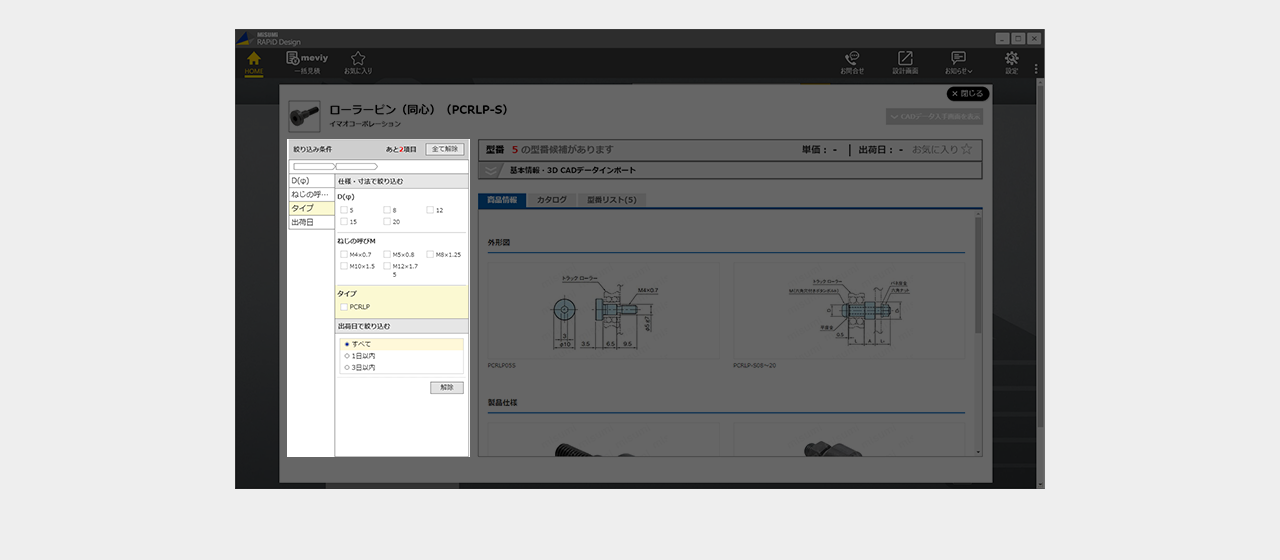Viewport: 1280px width, 560px height.
Task: Expand the CADデータ入手画面を表示 button
Action: point(934,117)
